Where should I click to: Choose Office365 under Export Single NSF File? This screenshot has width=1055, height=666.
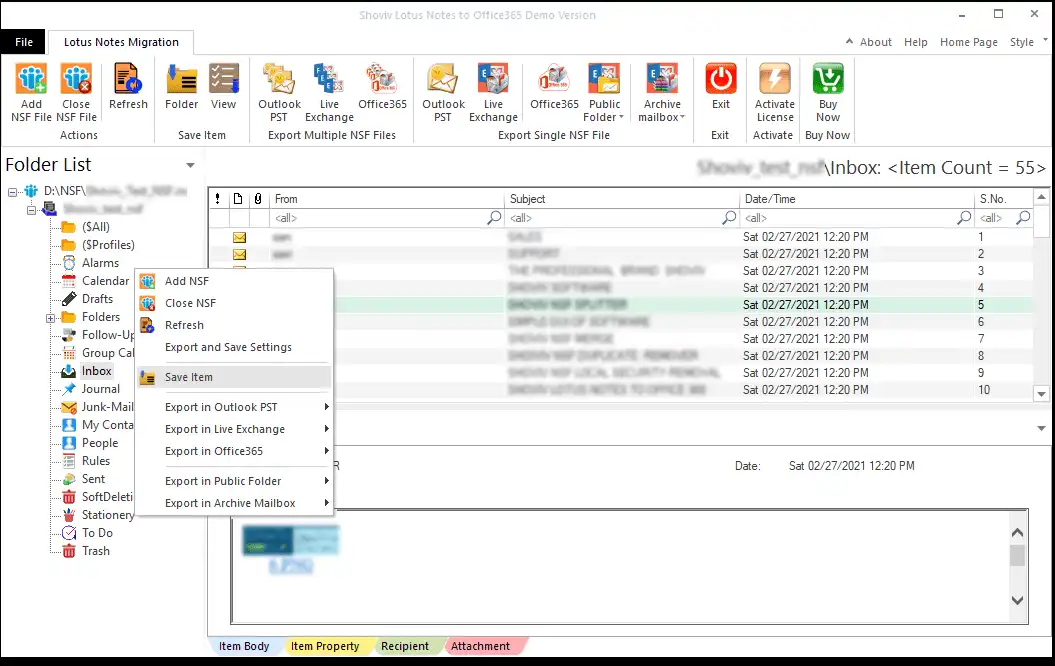coord(554,86)
